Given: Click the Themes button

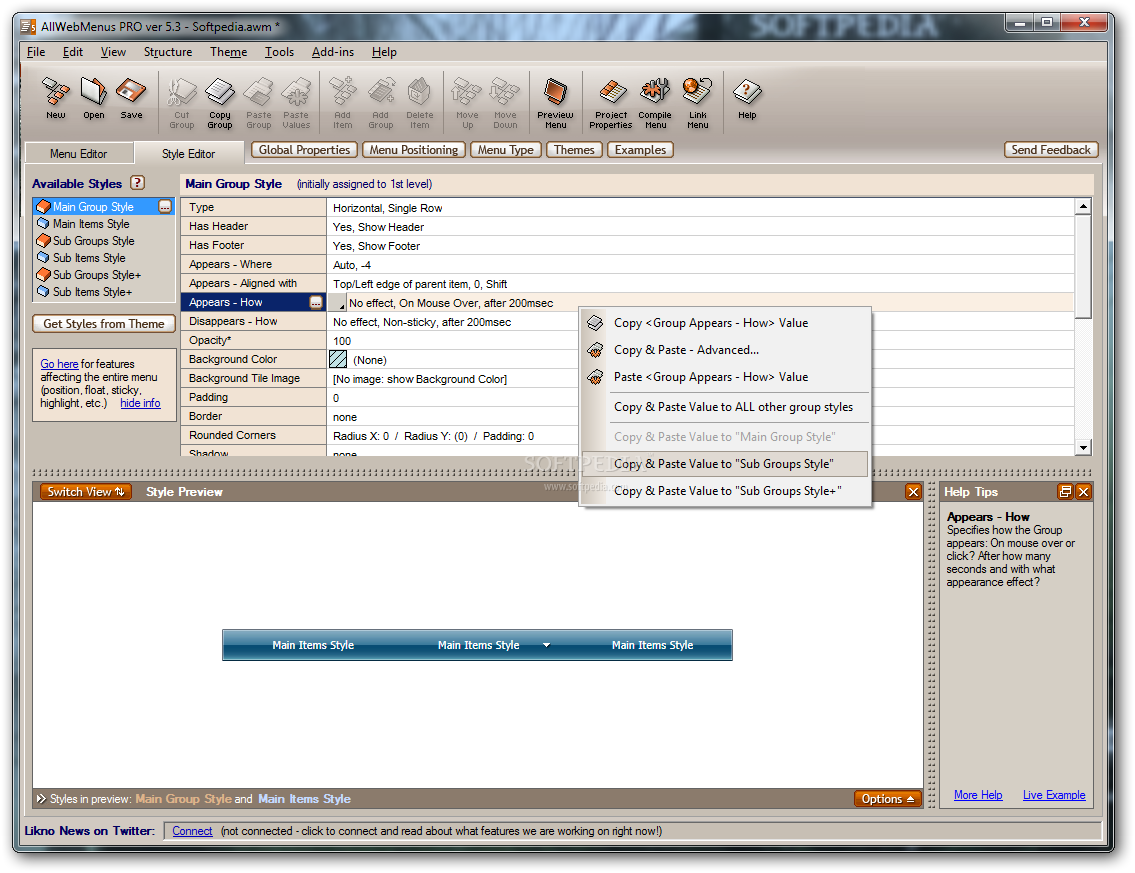Looking at the screenshot, I should click(574, 150).
